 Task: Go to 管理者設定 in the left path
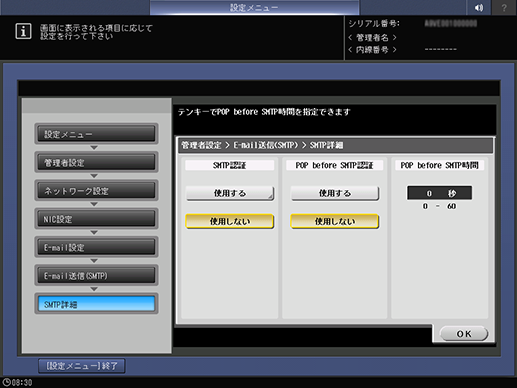(96, 162)
